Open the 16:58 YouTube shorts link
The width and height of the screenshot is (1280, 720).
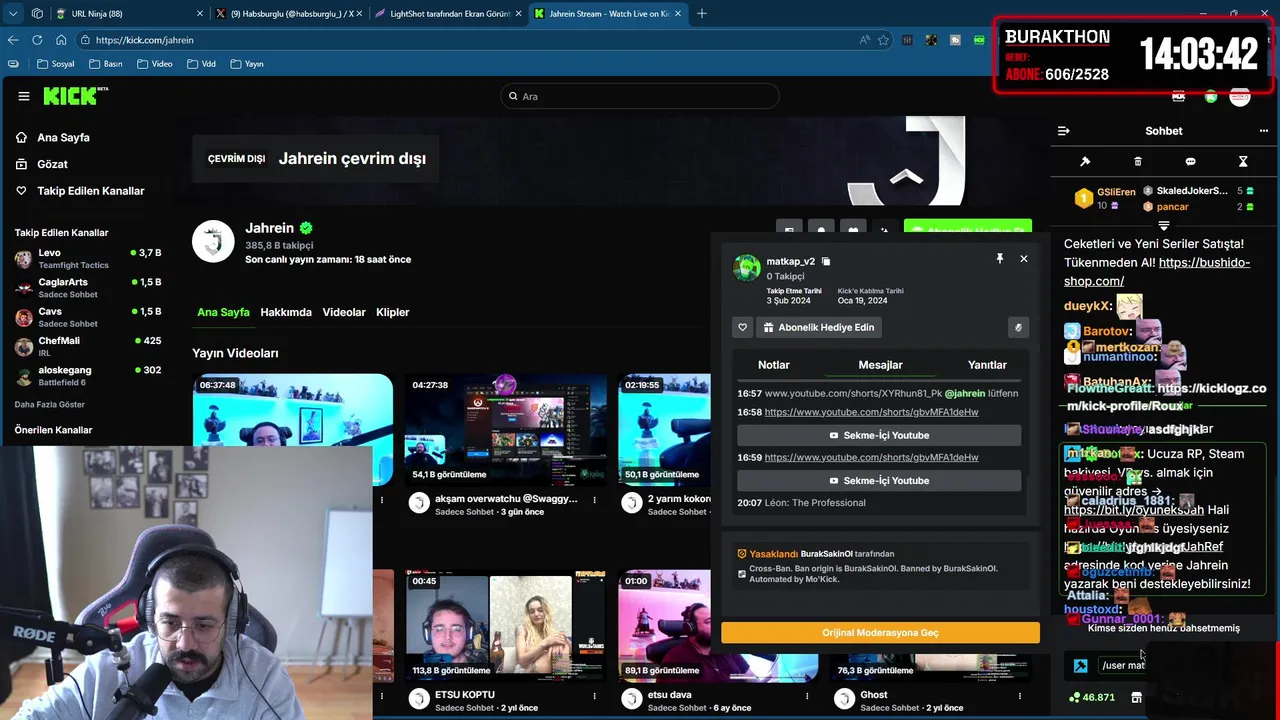point(871,412)
